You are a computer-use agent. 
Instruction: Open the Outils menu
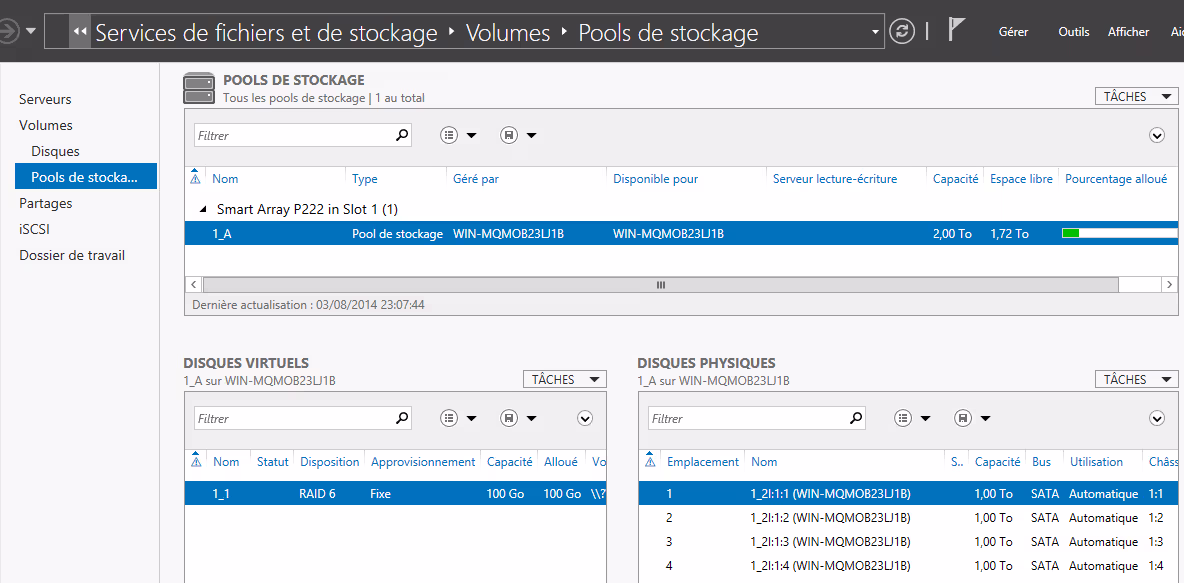click(1074, 32)
